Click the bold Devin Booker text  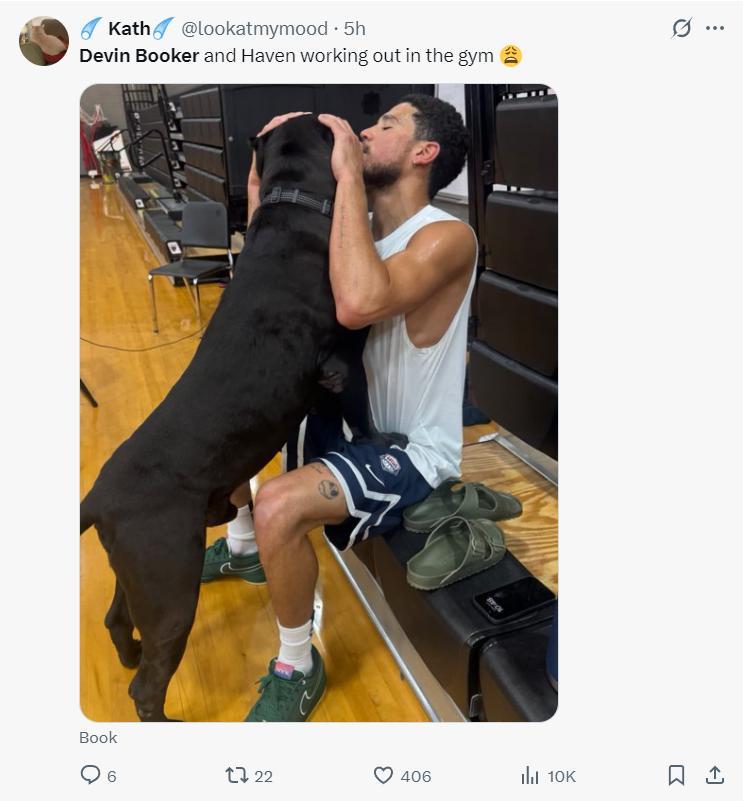click(x=139, y=56)
